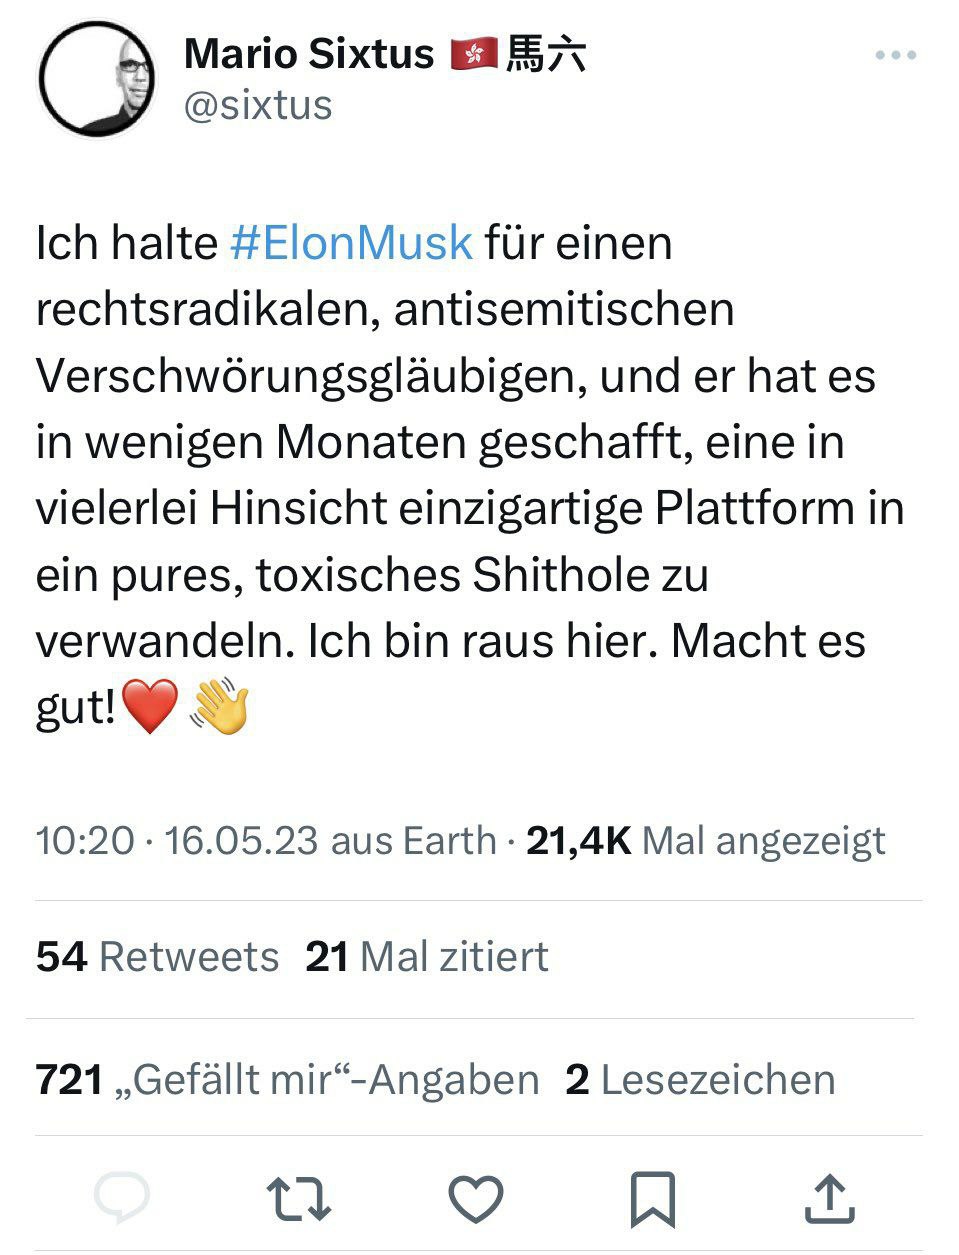Click the reply speech bubble icon
This screenshot has width=959, height=1255.
122,1197
